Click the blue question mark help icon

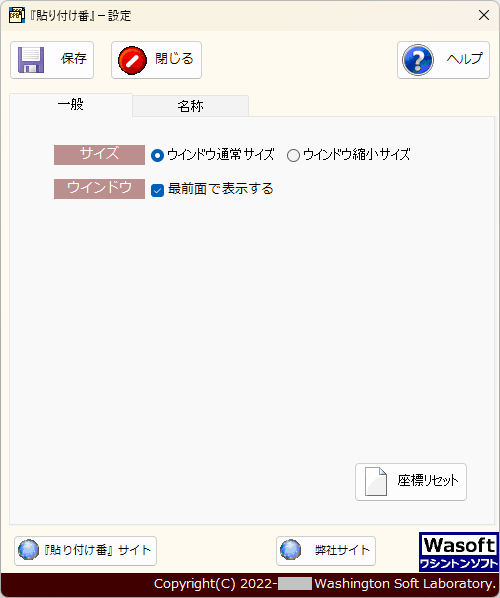pos(418,60)
